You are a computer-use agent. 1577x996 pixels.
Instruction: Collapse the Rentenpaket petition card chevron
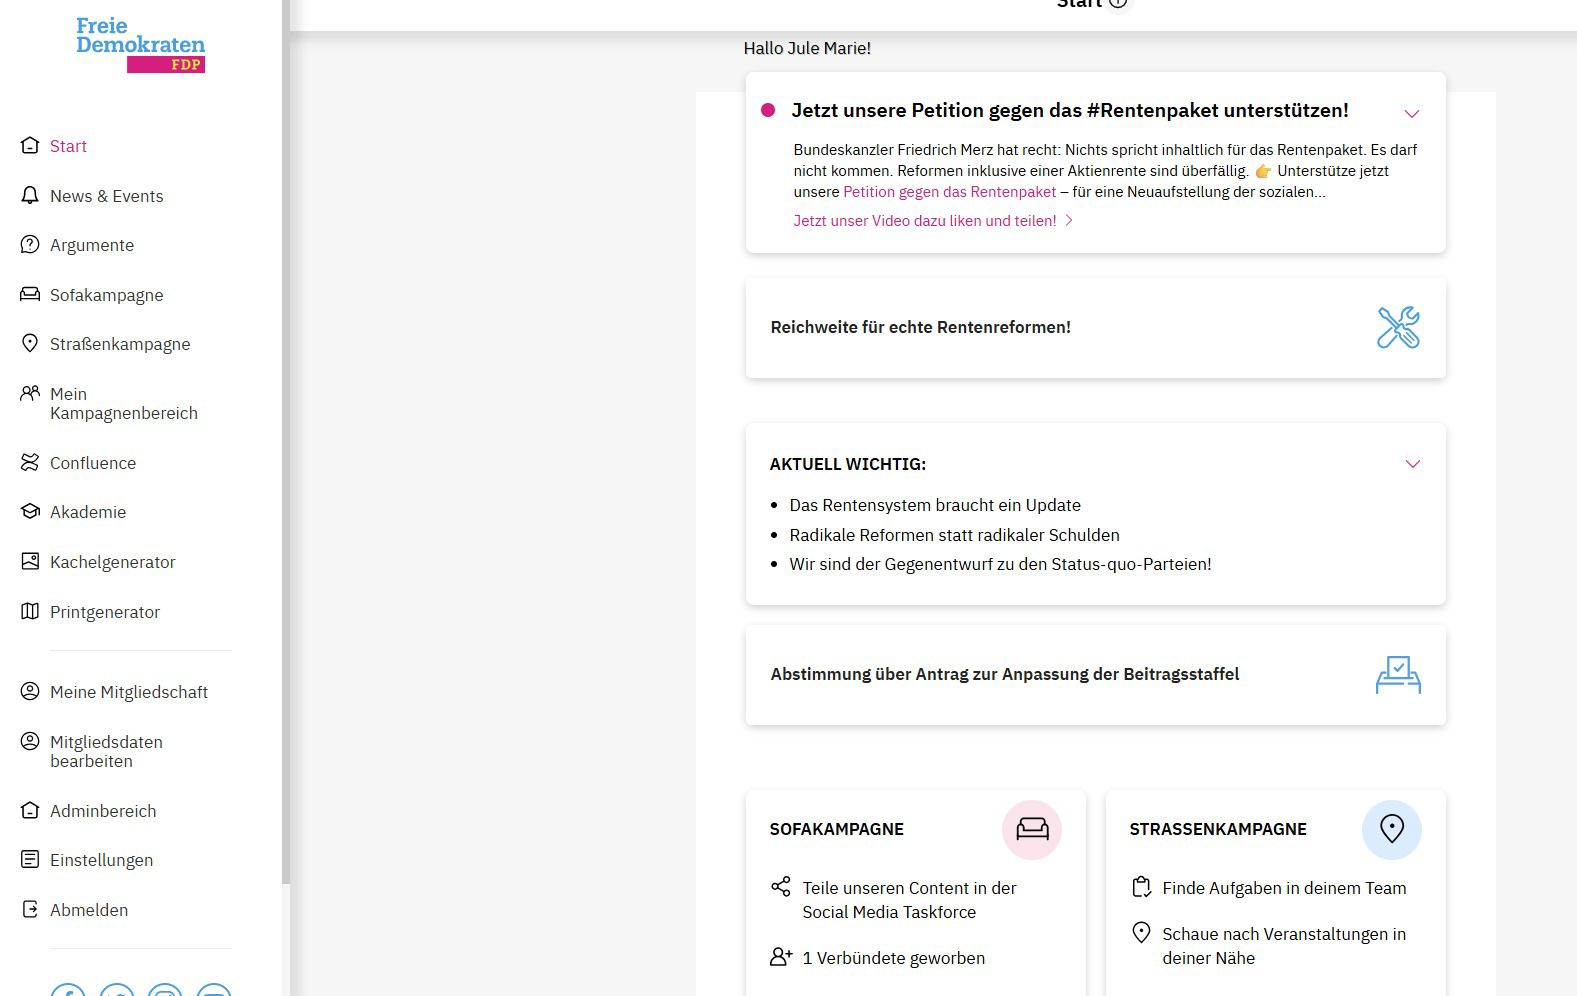click(1412, 113)
